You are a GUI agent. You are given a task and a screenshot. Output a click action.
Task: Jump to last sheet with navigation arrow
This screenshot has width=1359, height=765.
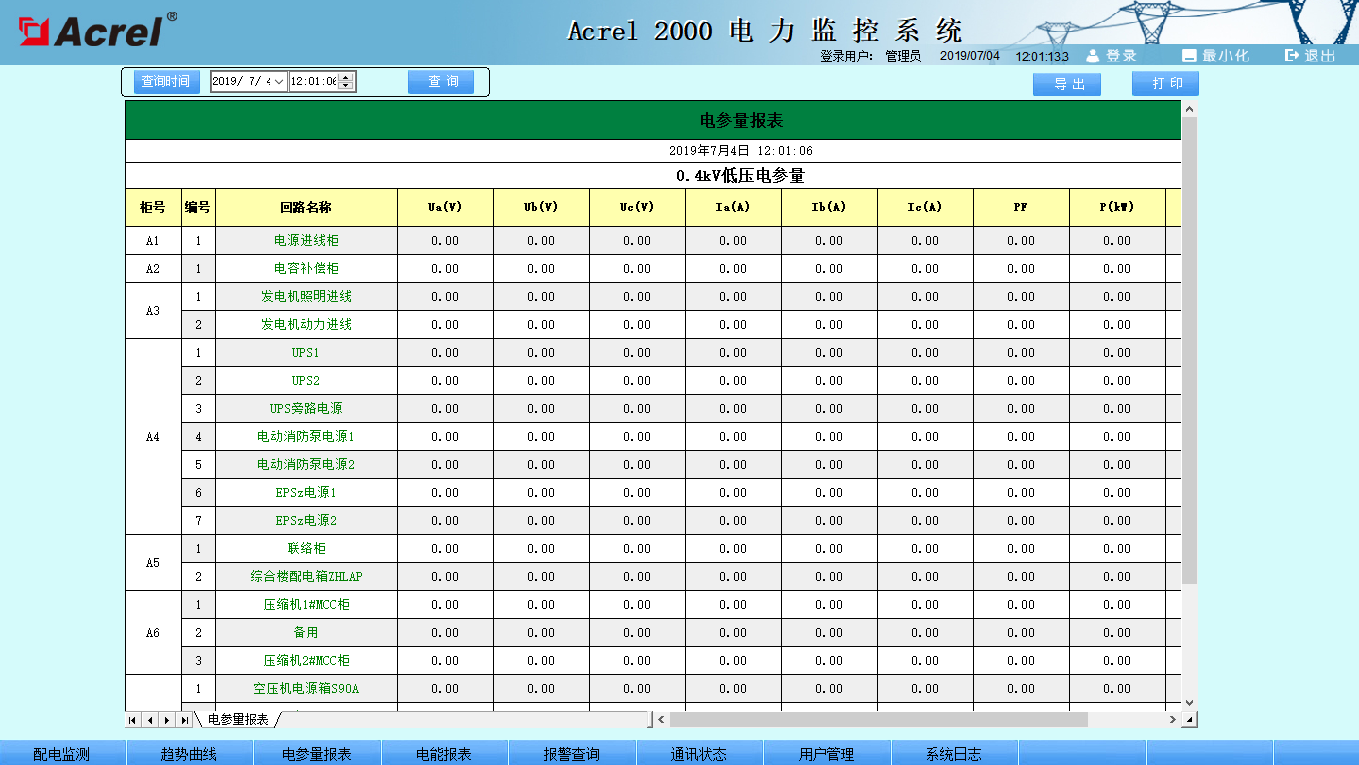coord(185,720)
